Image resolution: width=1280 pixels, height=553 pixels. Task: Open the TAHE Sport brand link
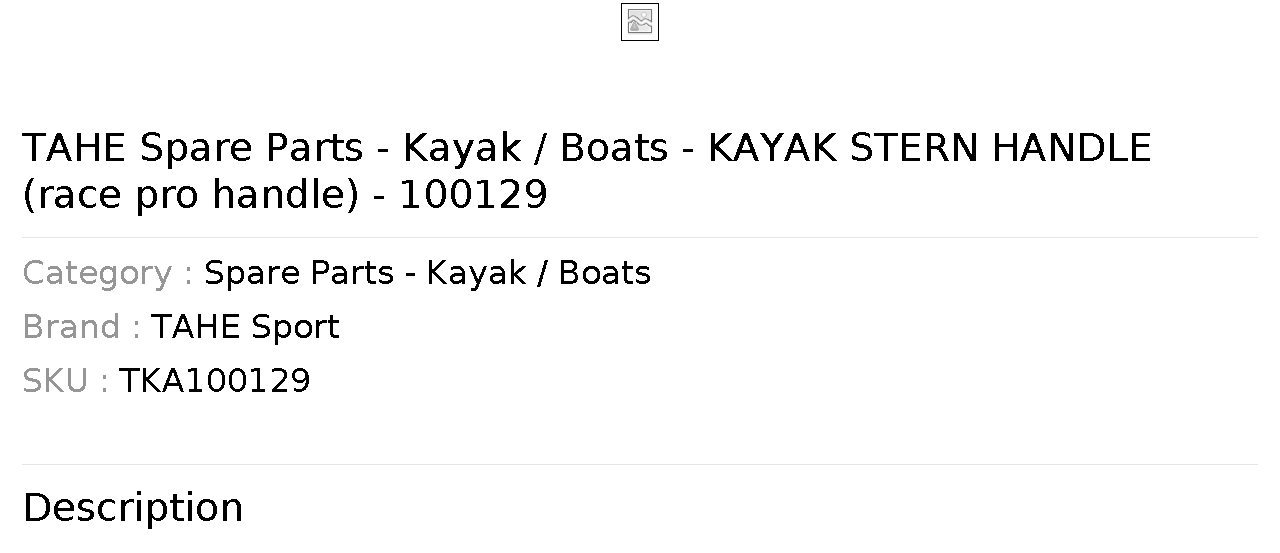tap(245, 327)
